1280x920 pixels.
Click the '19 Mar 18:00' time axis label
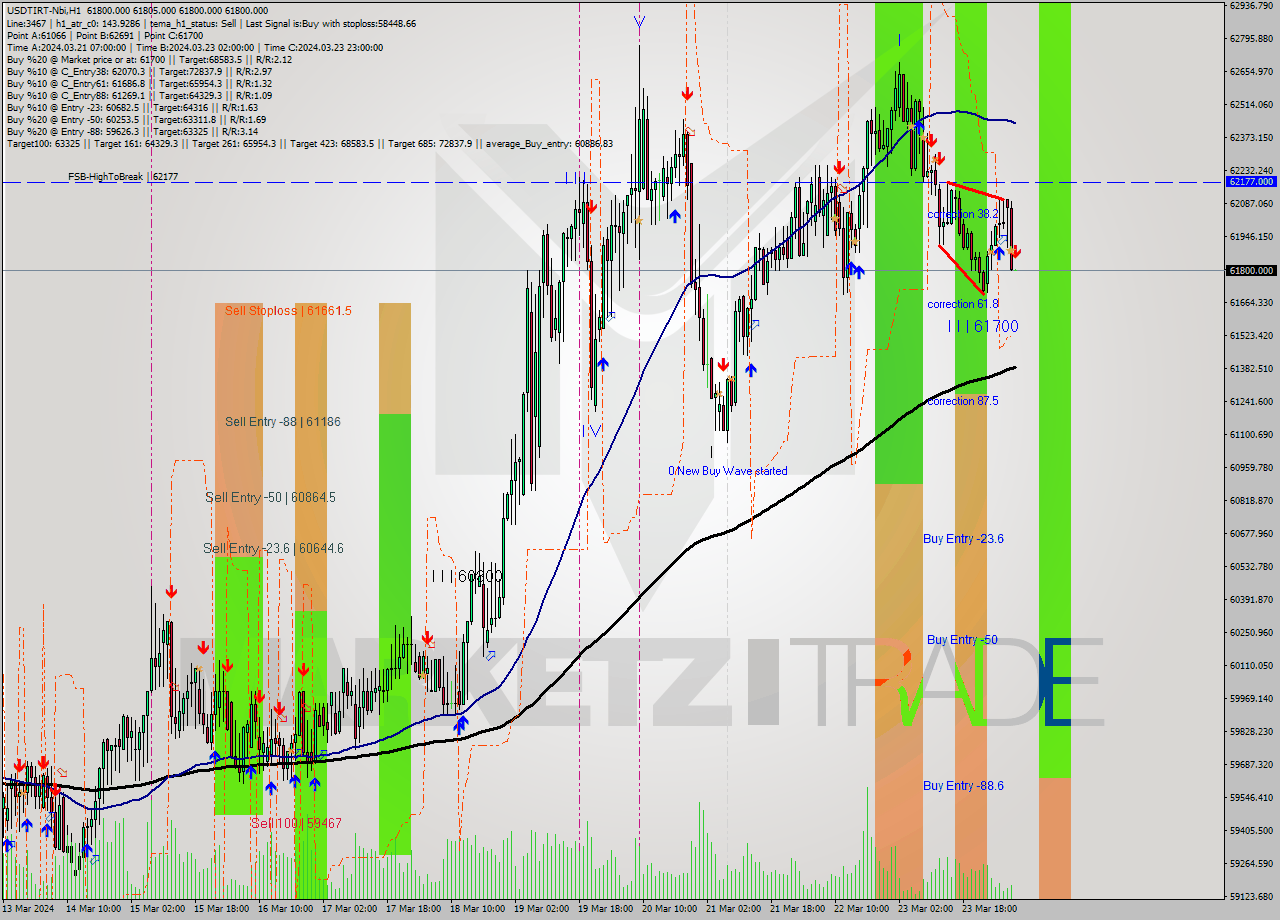coord(605,908)
